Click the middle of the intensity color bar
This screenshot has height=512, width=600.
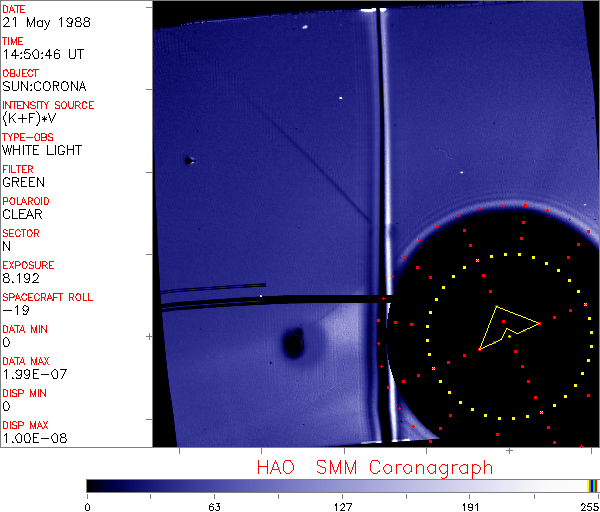(342, 485)
